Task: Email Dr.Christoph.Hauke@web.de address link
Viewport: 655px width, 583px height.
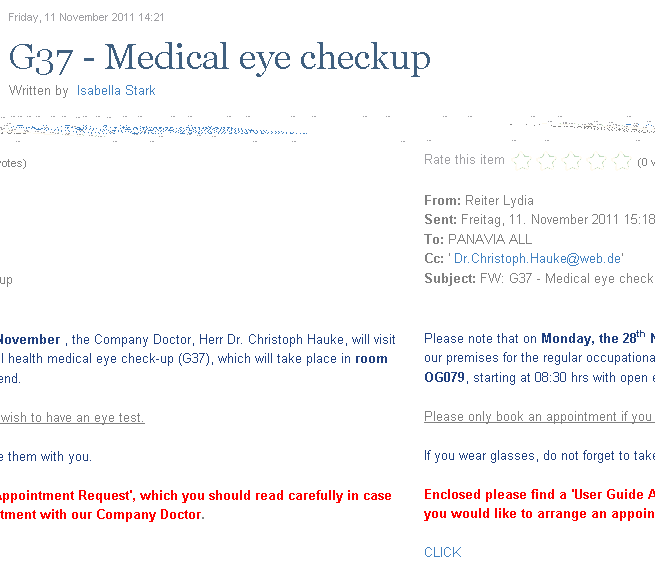Action: point(538,259)
